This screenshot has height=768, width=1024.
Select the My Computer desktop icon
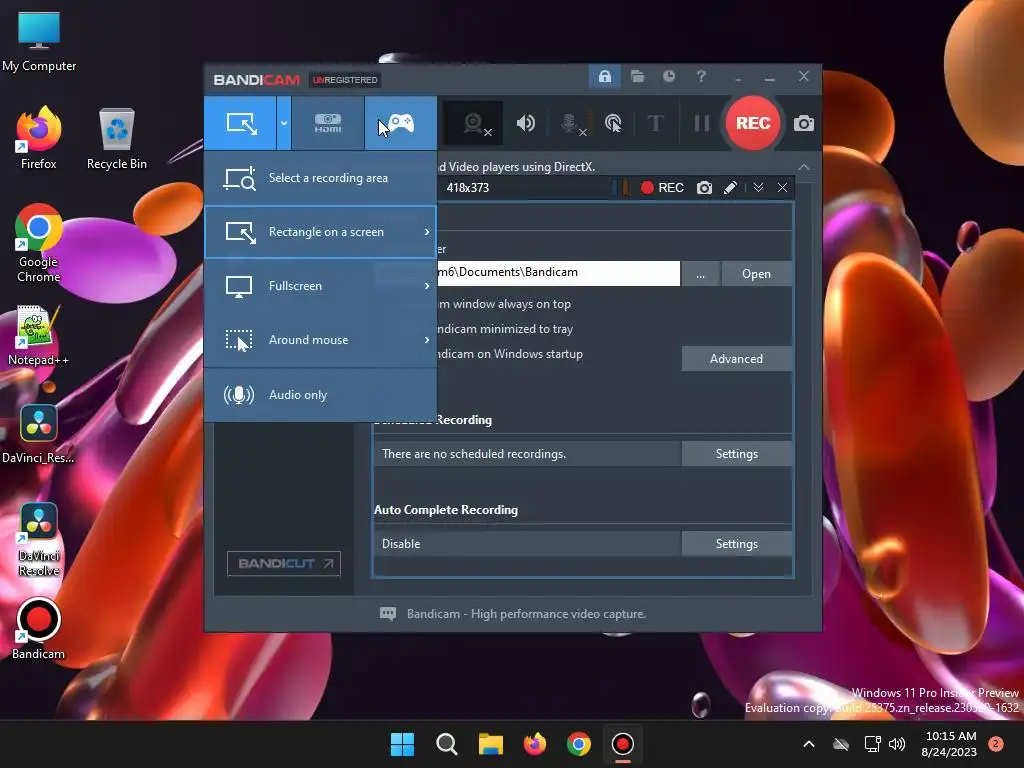pos(39,42)
